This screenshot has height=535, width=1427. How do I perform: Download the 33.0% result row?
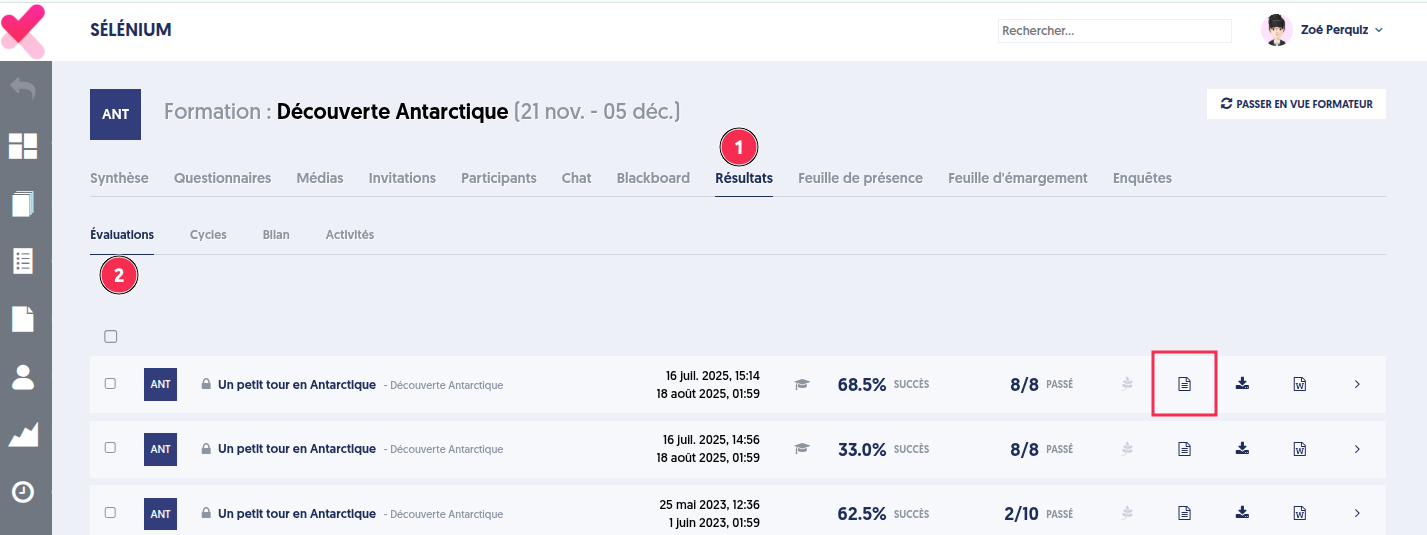pyautogui.click(x=1242, y=449)
